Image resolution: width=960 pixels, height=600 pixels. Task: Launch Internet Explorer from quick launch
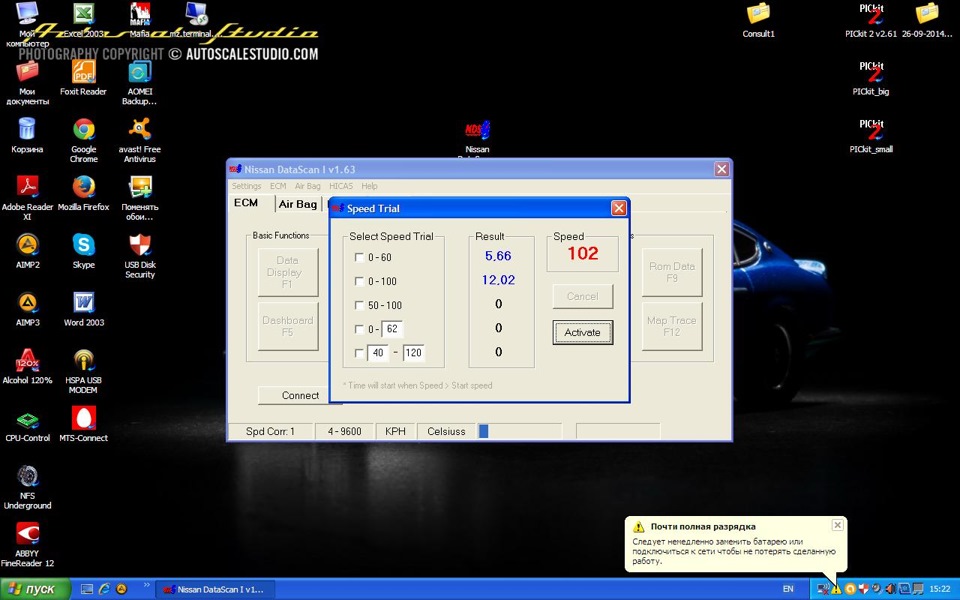coord(105,589)
